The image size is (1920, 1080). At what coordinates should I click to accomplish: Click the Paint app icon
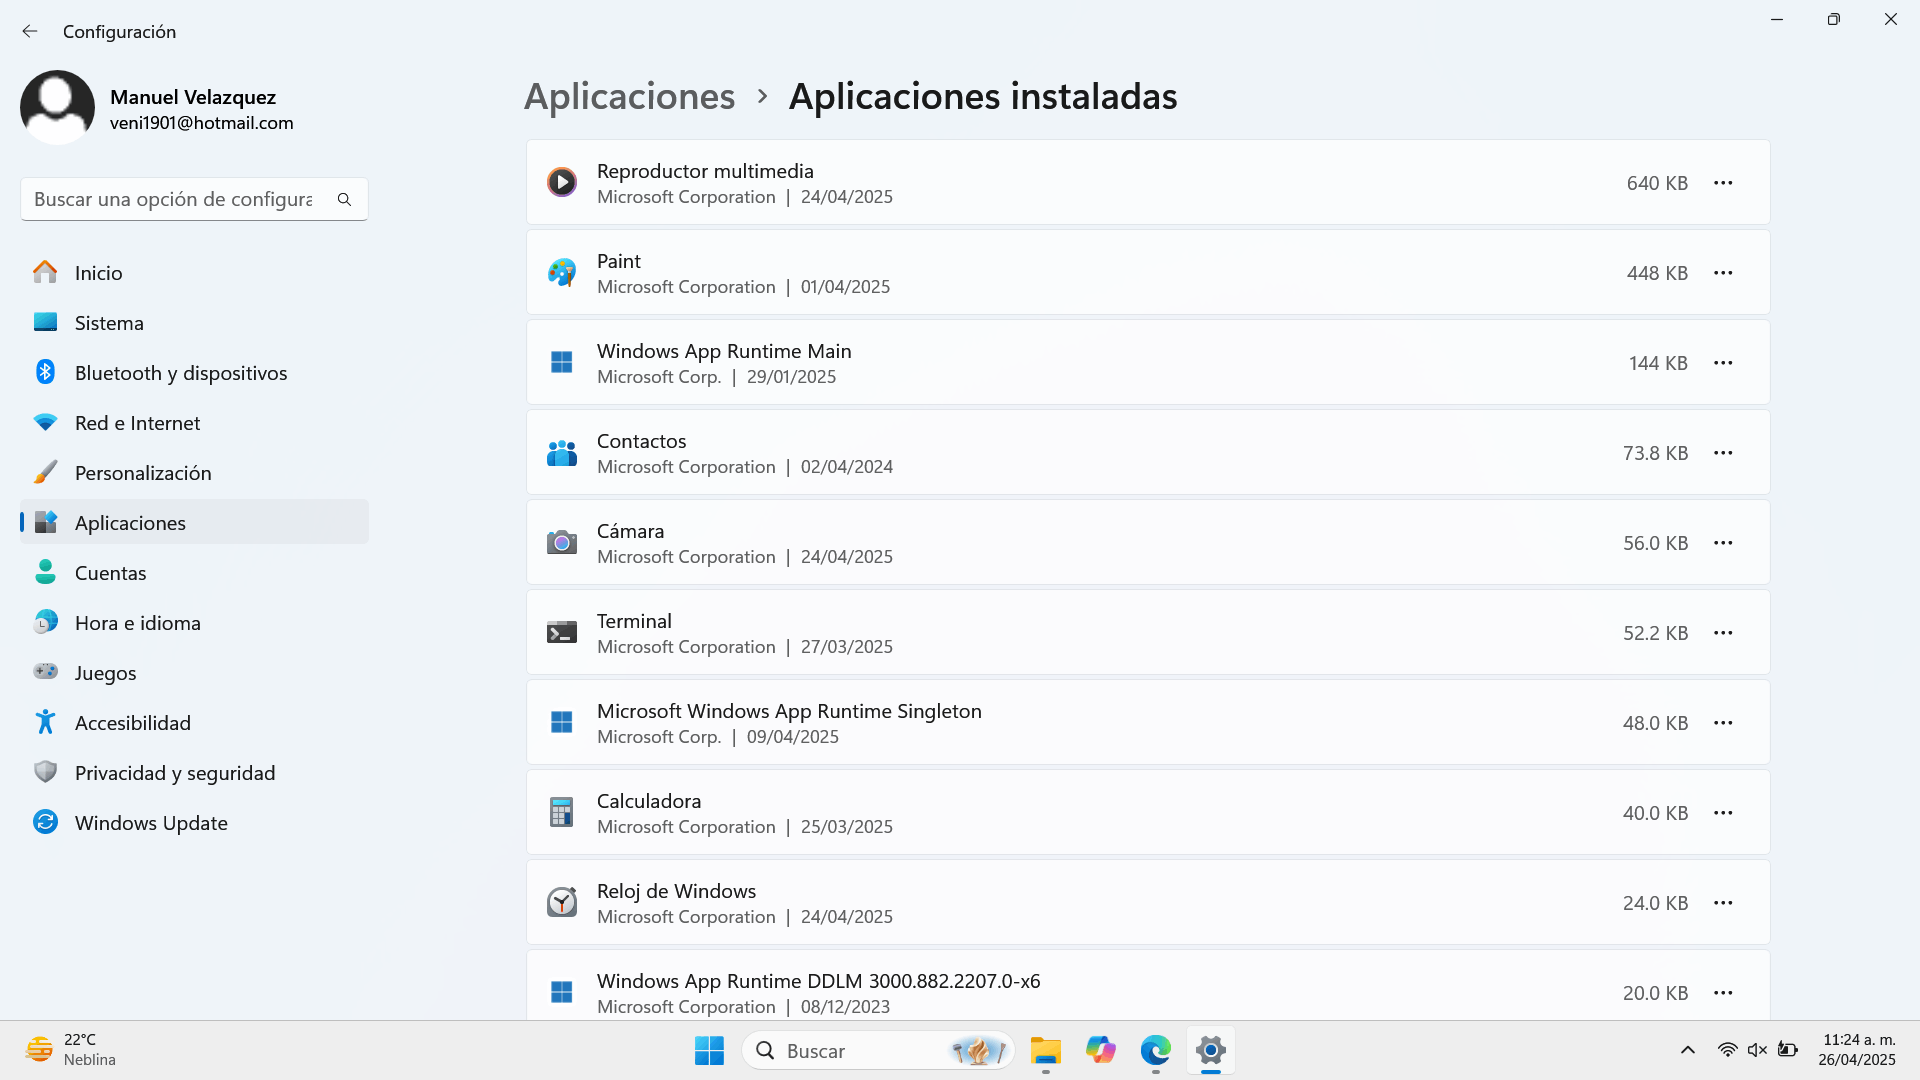tap(562, 272)
